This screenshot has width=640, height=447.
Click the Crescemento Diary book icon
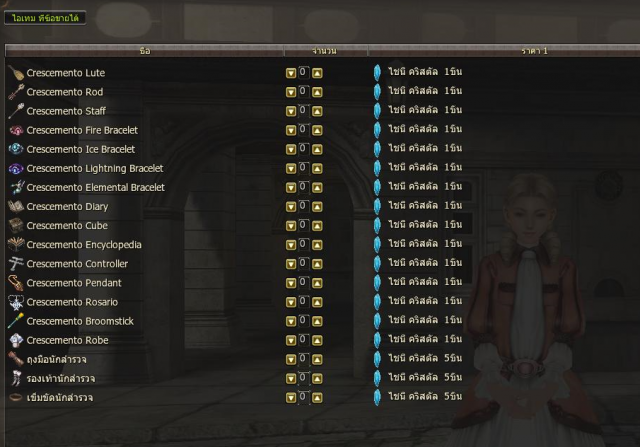(16, 207)
